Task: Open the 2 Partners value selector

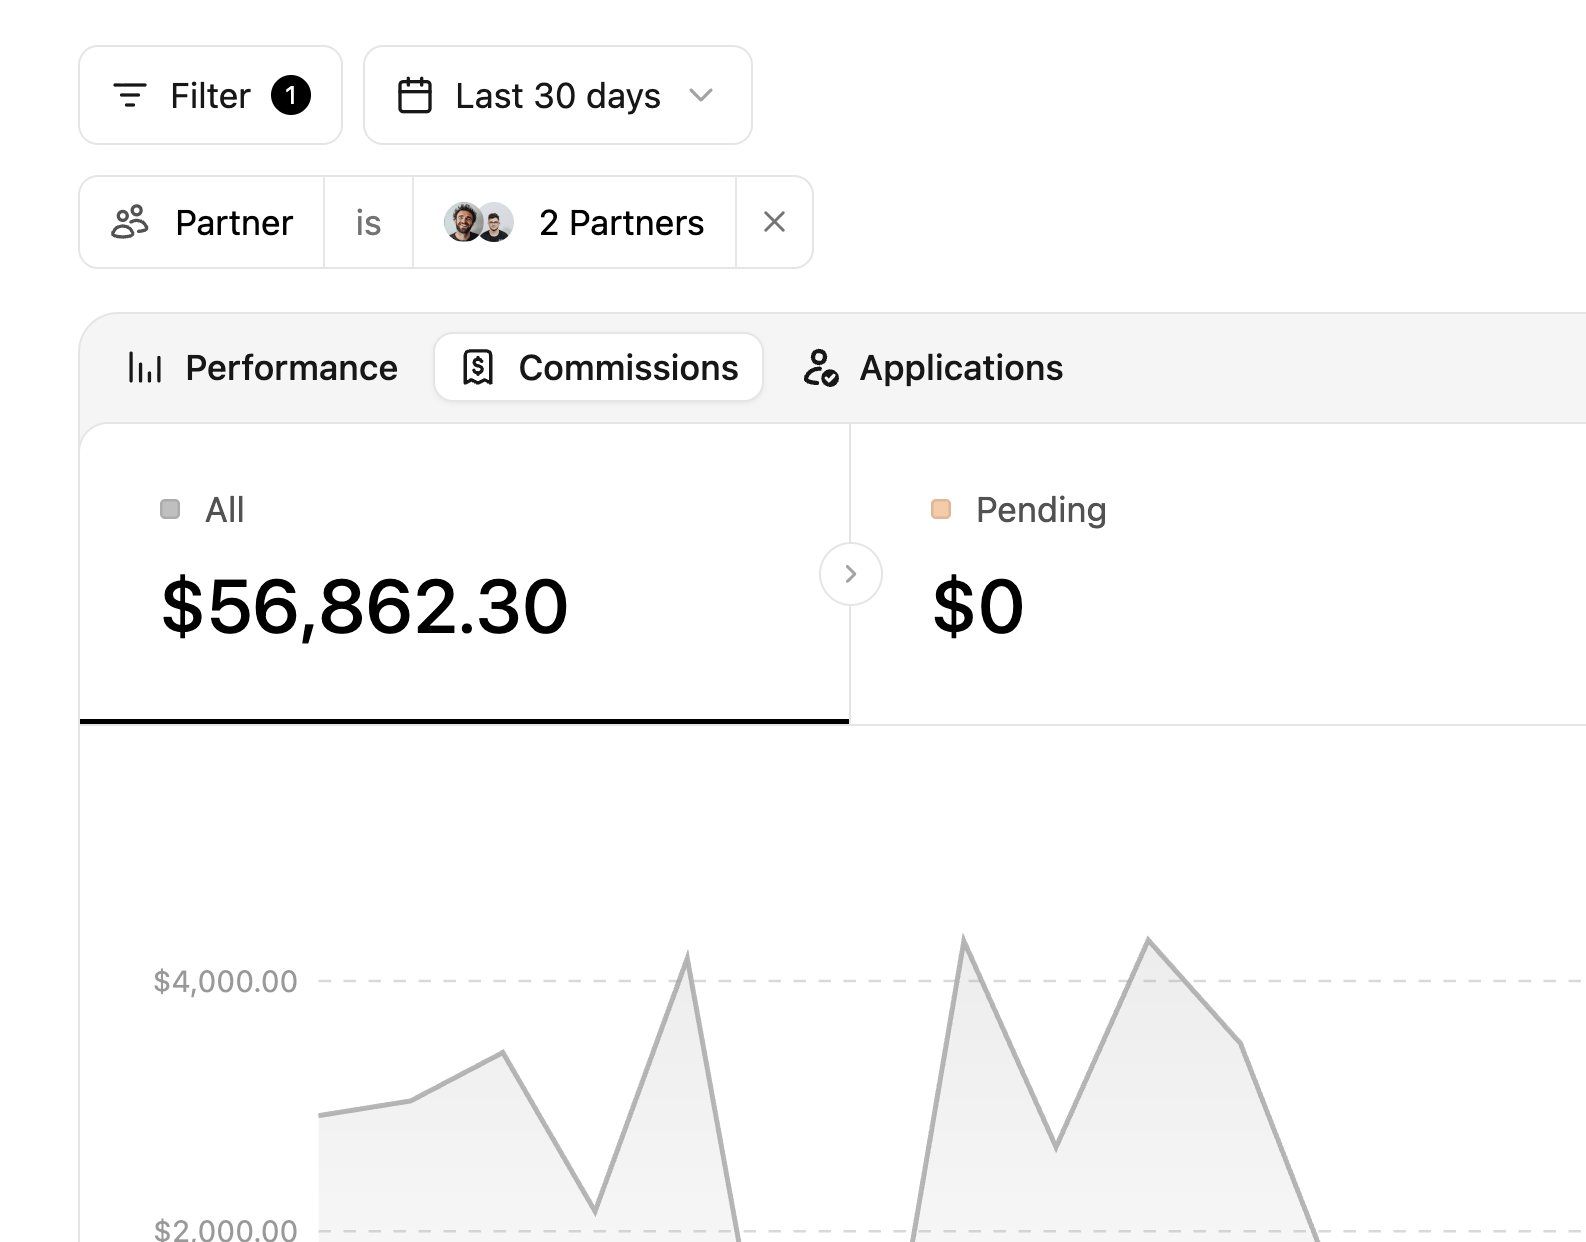Action: point(574,222)
